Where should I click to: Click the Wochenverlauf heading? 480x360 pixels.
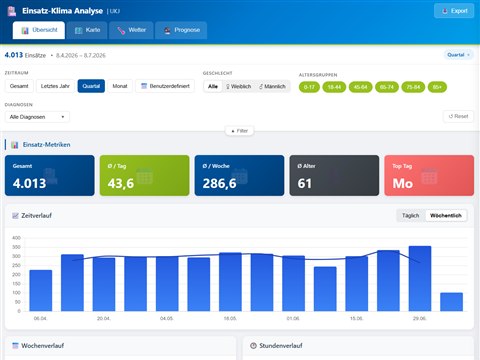(x=42, y=346)
